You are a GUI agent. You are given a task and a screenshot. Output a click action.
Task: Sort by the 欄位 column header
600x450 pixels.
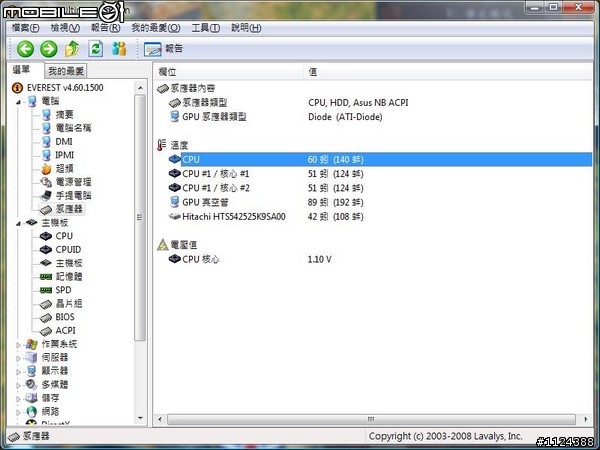coord(228,72)
